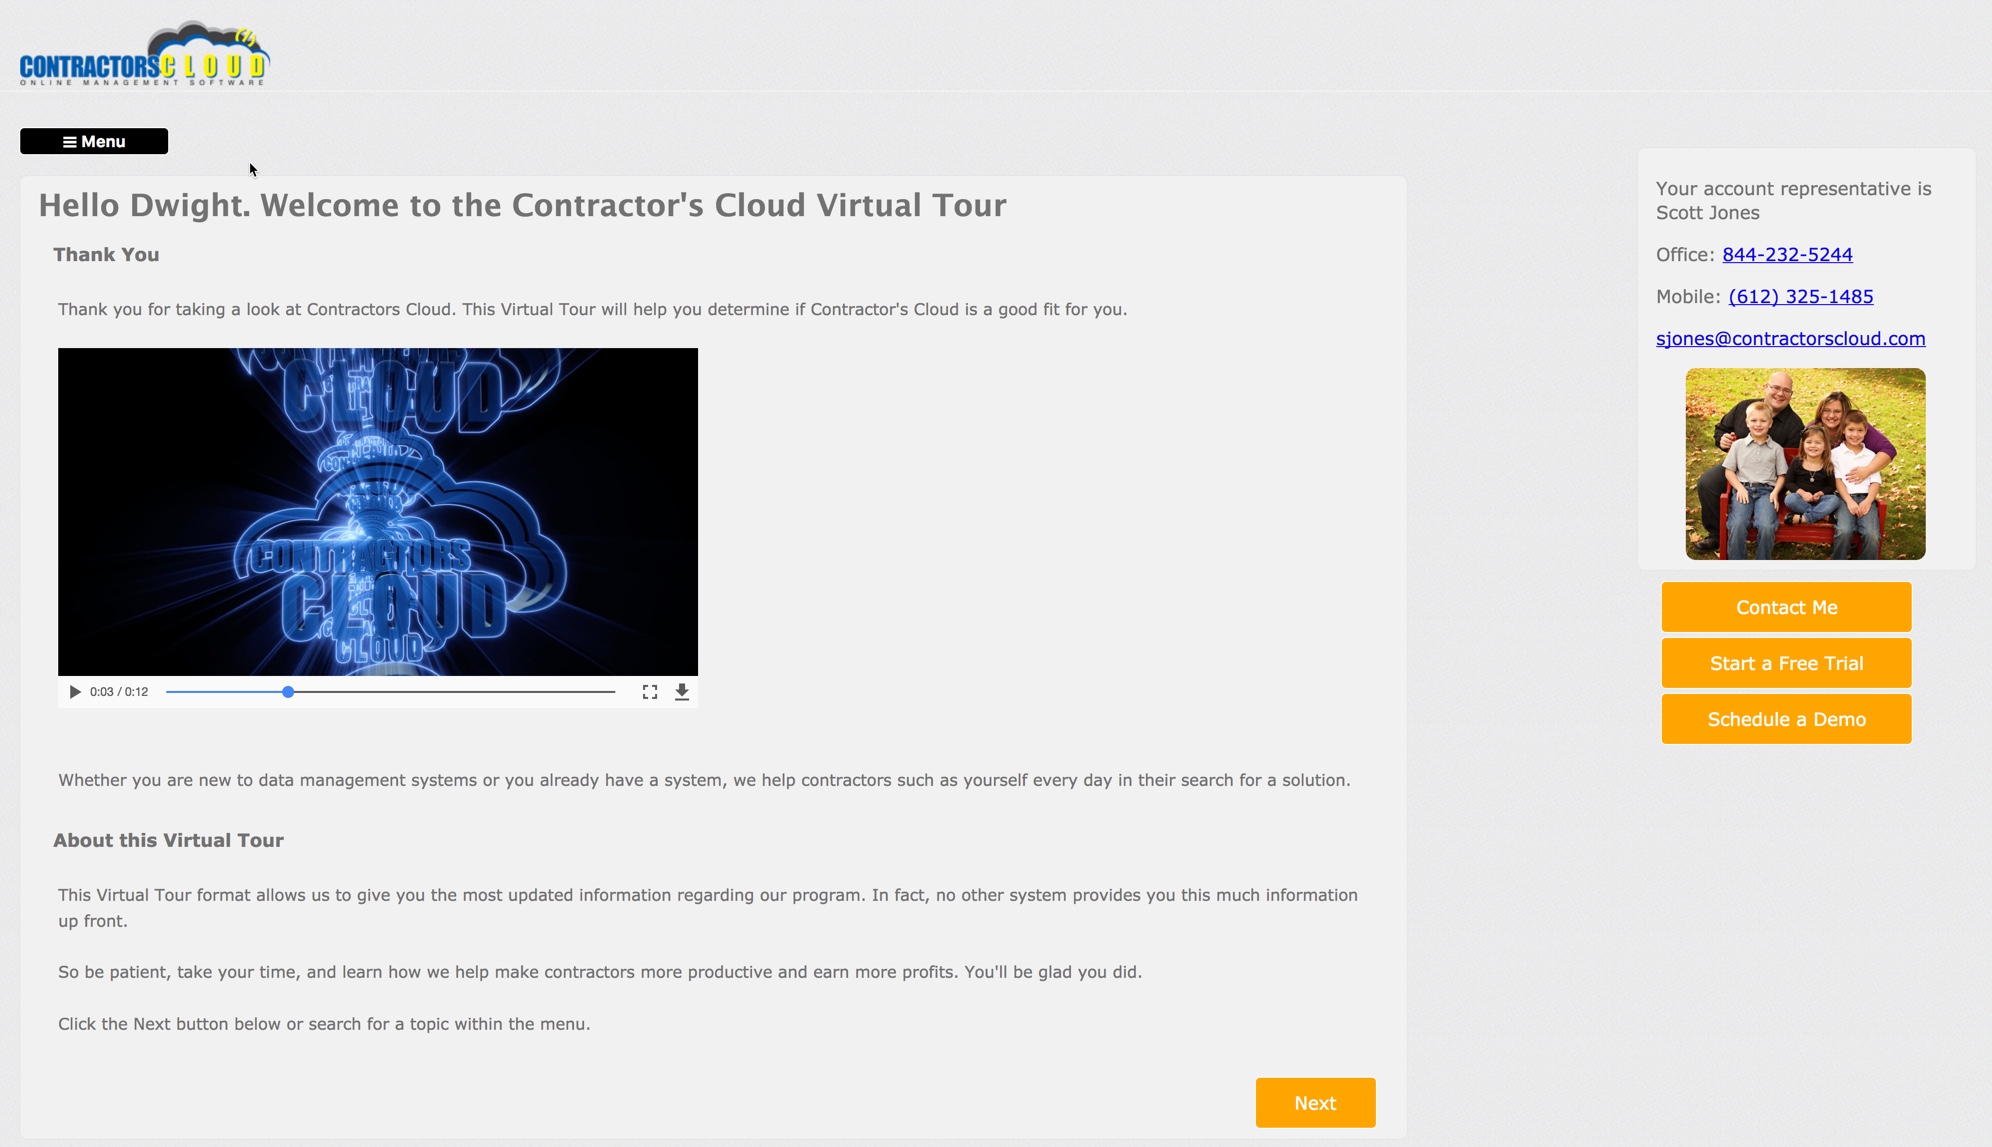This screenshot has height=1147, width=1992.
Task: Click the sjones@contractorscloud.com email link
Action: pyautogui.click(x=1790, y=339)
